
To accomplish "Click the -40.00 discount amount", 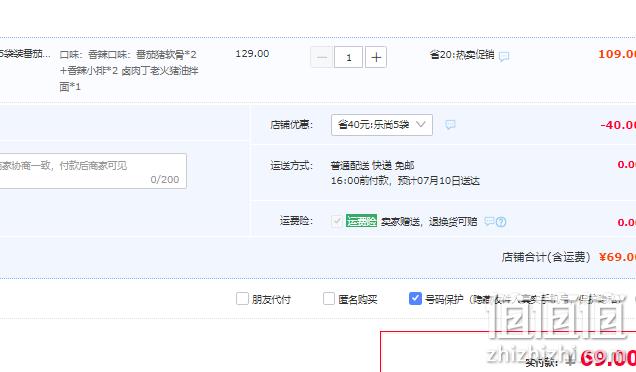I will [x=618, y=125].
